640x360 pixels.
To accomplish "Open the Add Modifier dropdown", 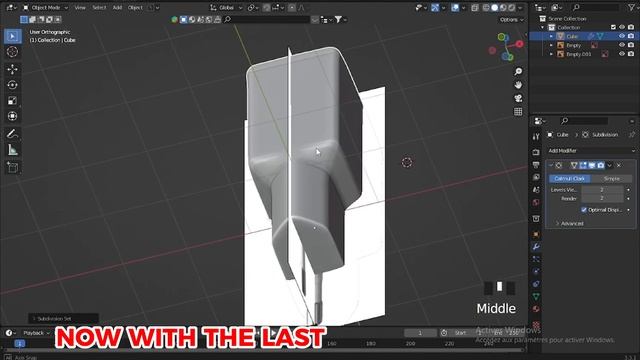I will pos(591,151).
